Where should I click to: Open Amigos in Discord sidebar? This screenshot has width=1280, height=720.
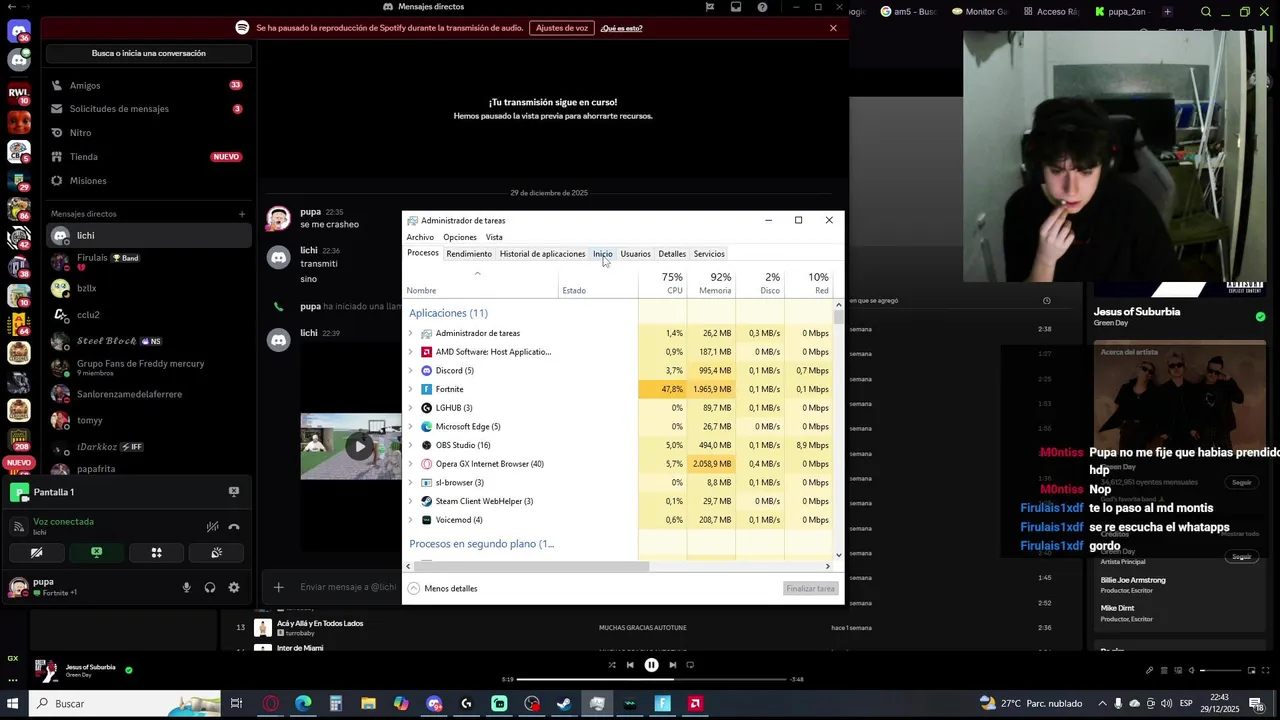(x=148, y=85)
